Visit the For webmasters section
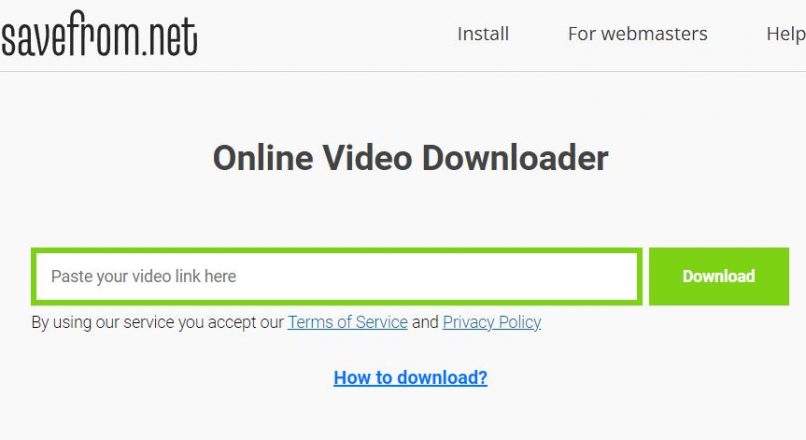 coord(637,34)
